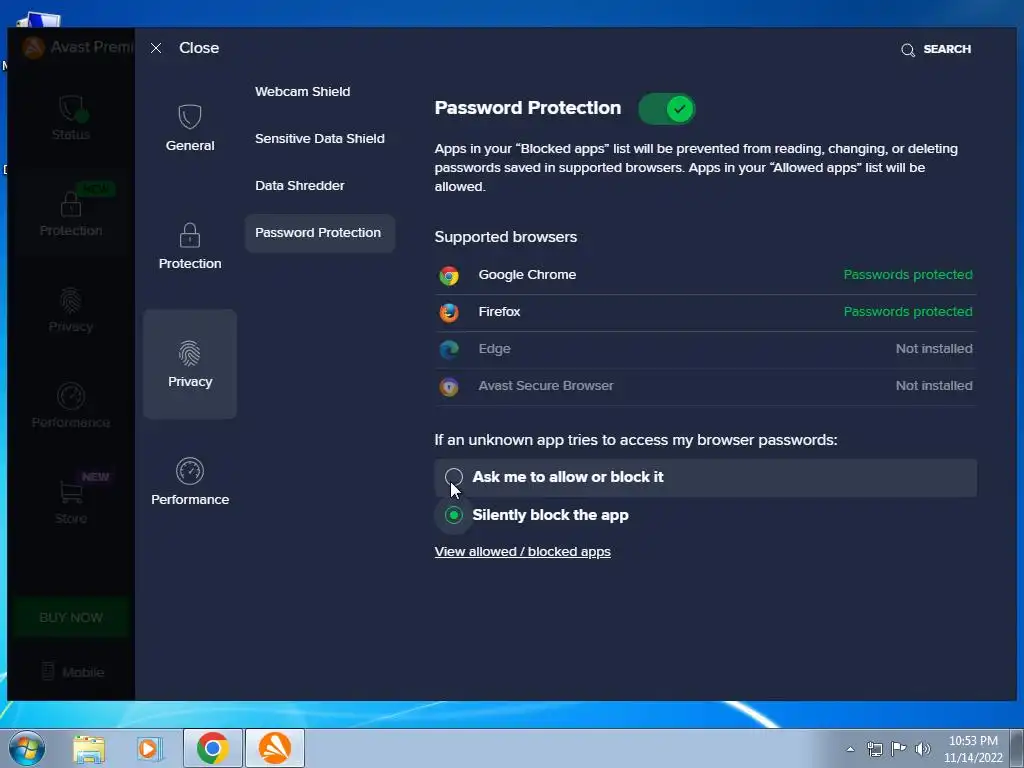This screenshot has height=768, width=1024.
Task: Click the Avast taskbar button
Action: [x=275, y=748]
